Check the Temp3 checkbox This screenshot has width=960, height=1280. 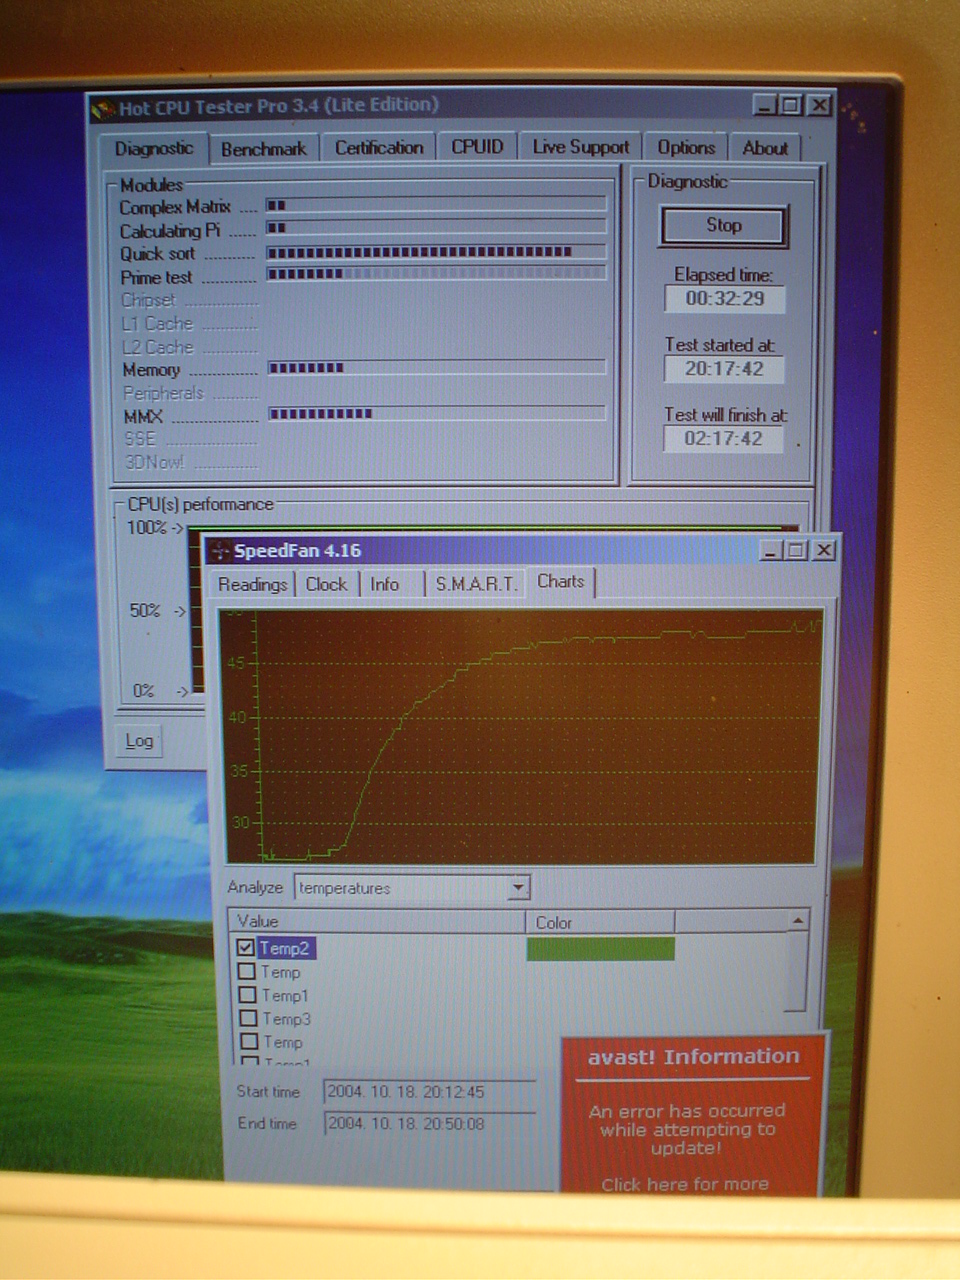249,1018
